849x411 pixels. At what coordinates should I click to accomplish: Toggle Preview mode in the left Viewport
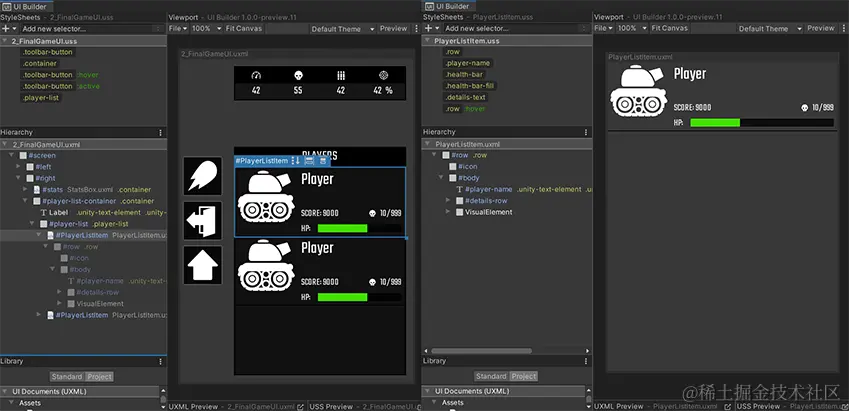coord(393,28)
